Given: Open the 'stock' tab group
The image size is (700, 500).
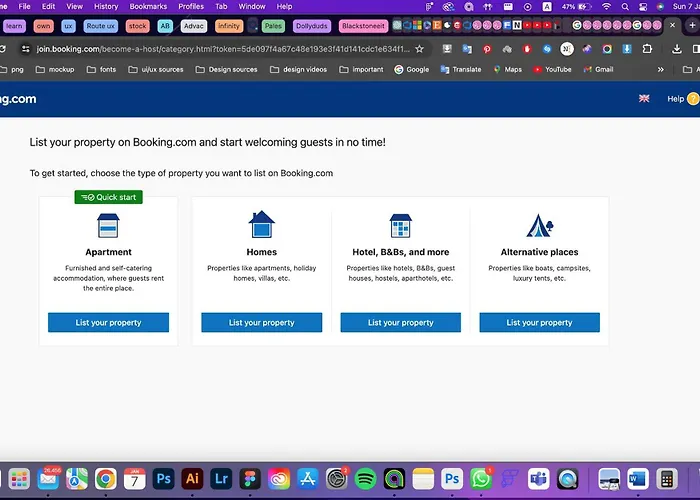Looking at the screenshot, I should [x=138, y=26].
